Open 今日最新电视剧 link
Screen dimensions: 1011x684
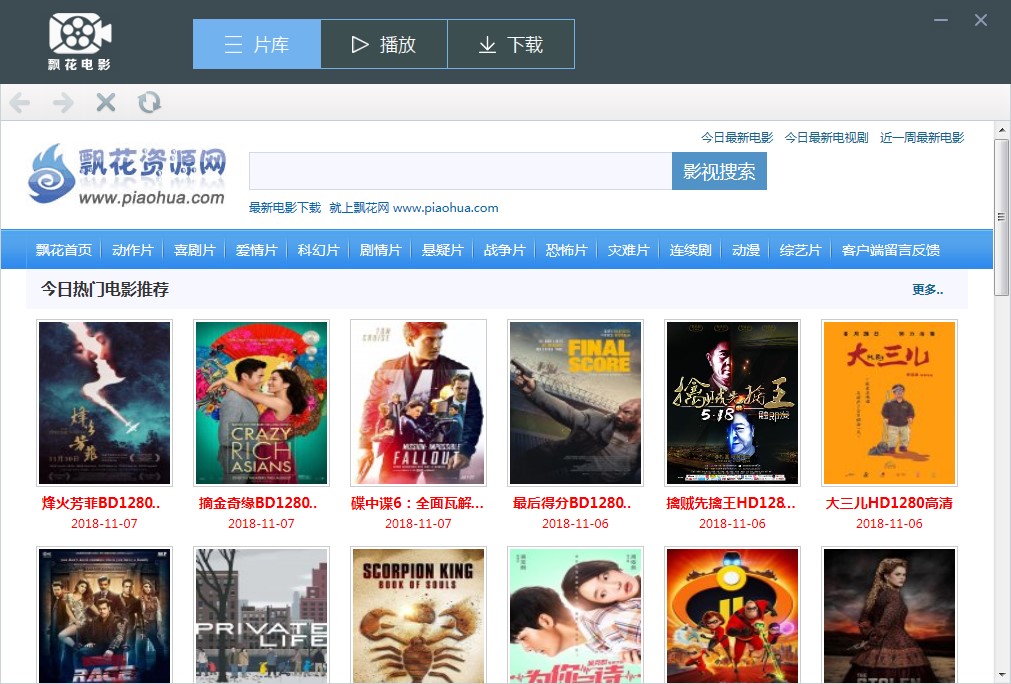(826, 137)
